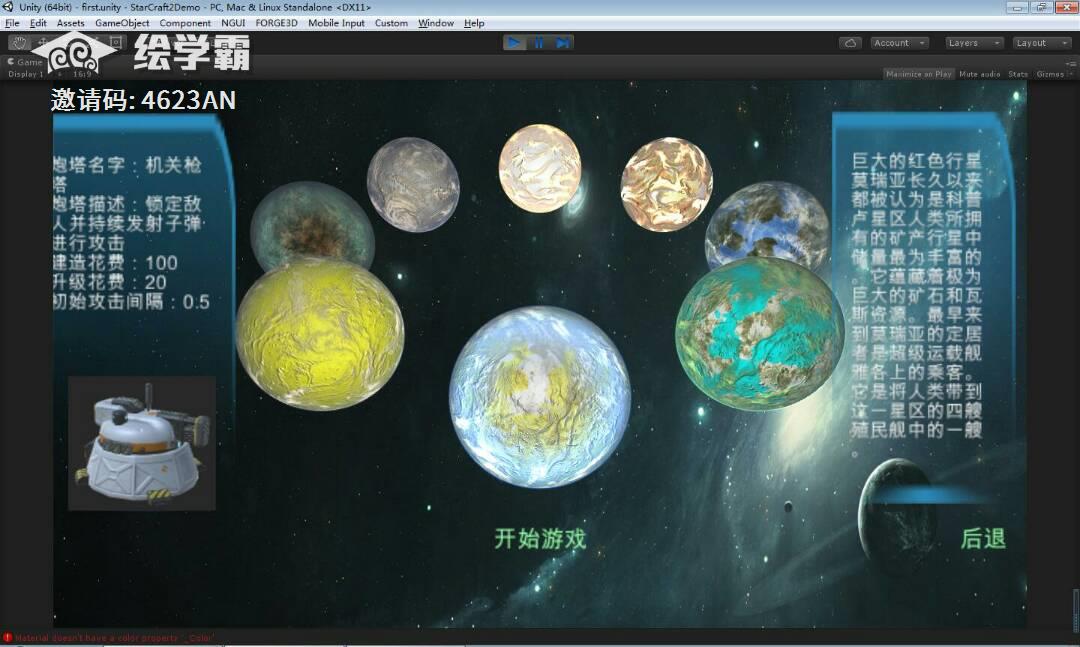Open the NGUI menu
Screen dimensions: 1080x647
click(233, 23)
